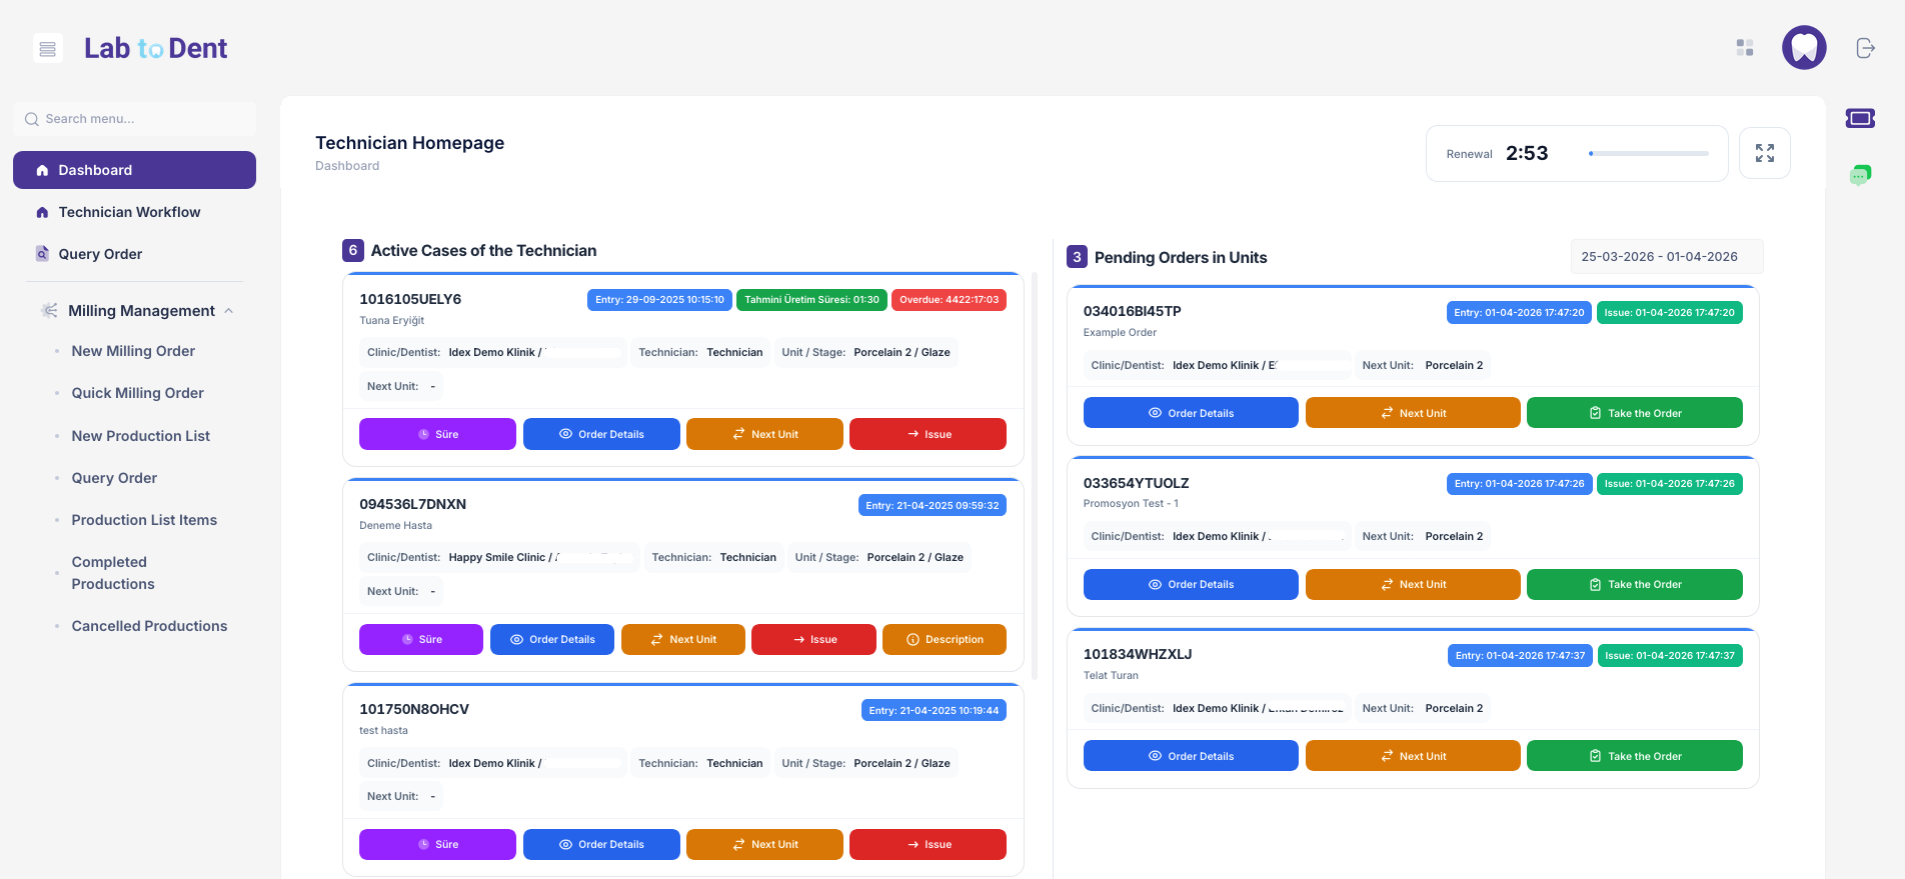Click the Renewal countdown 2:53
The height and width of the screenshot is (879, 1905).
pos(1527,153)
